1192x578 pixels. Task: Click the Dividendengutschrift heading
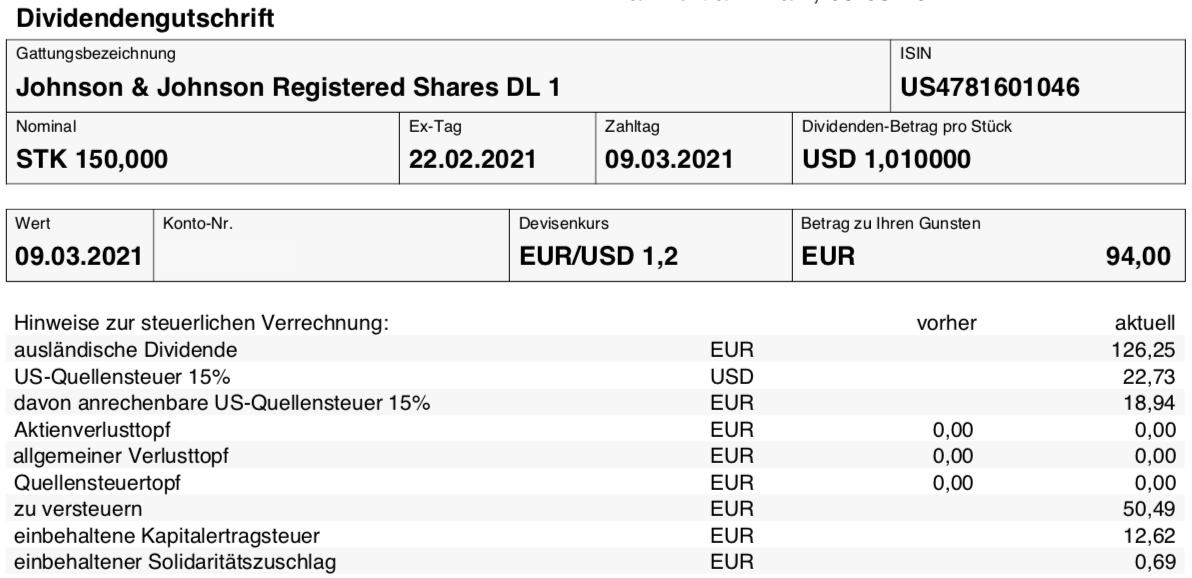coord(144,18)
